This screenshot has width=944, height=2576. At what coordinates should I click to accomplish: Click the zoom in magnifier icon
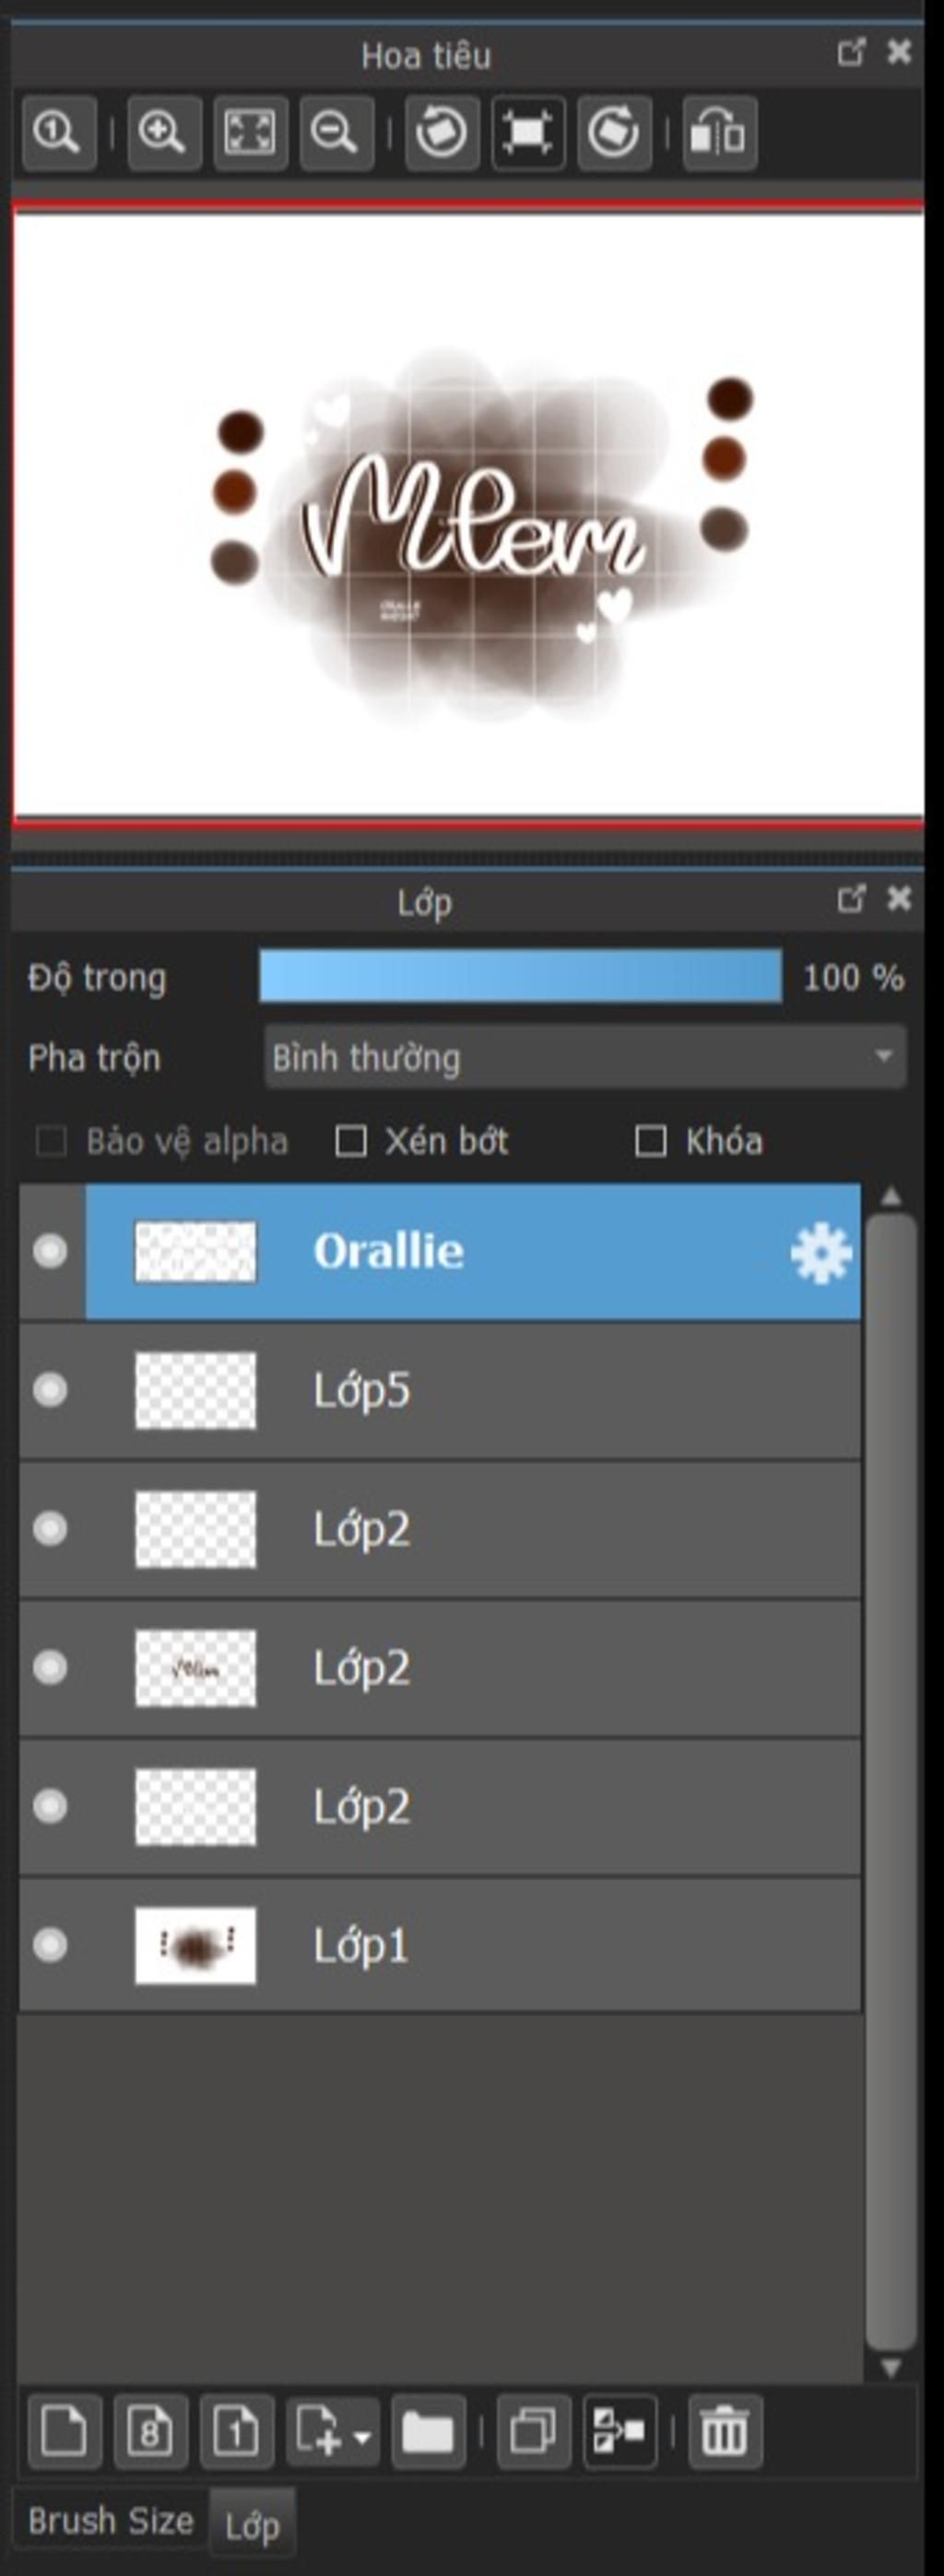pyautogui.click(x=164, y=133)
